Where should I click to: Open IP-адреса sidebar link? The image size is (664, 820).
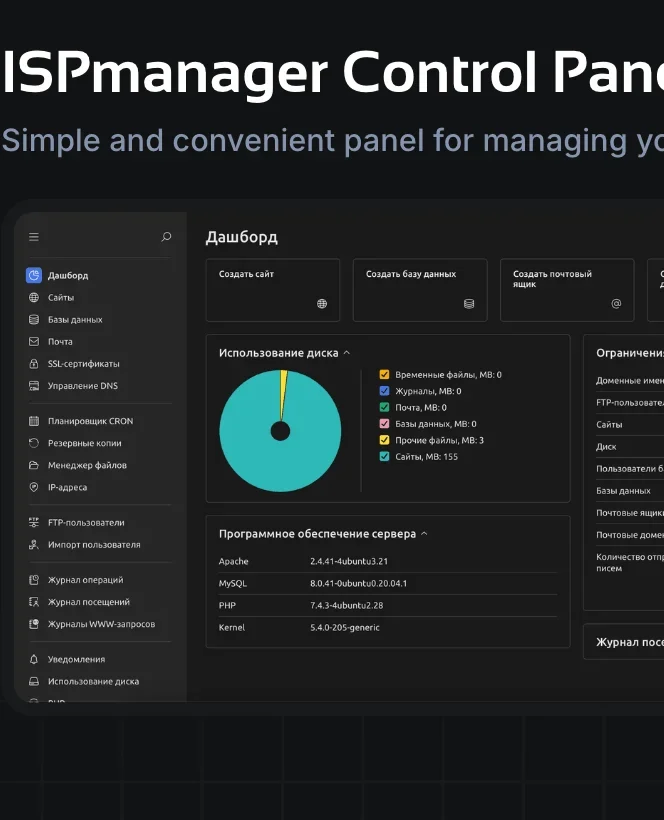tap(67, 487)
